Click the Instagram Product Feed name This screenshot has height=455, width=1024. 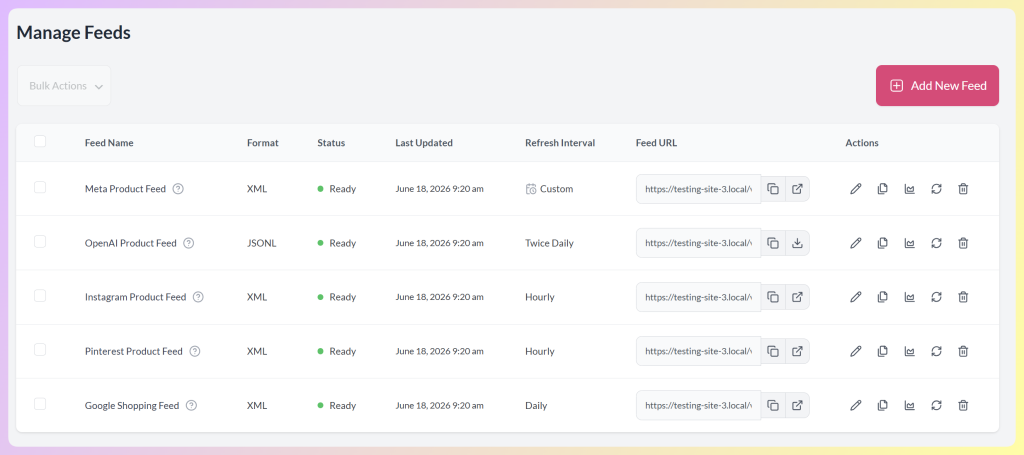click(136, 297)
